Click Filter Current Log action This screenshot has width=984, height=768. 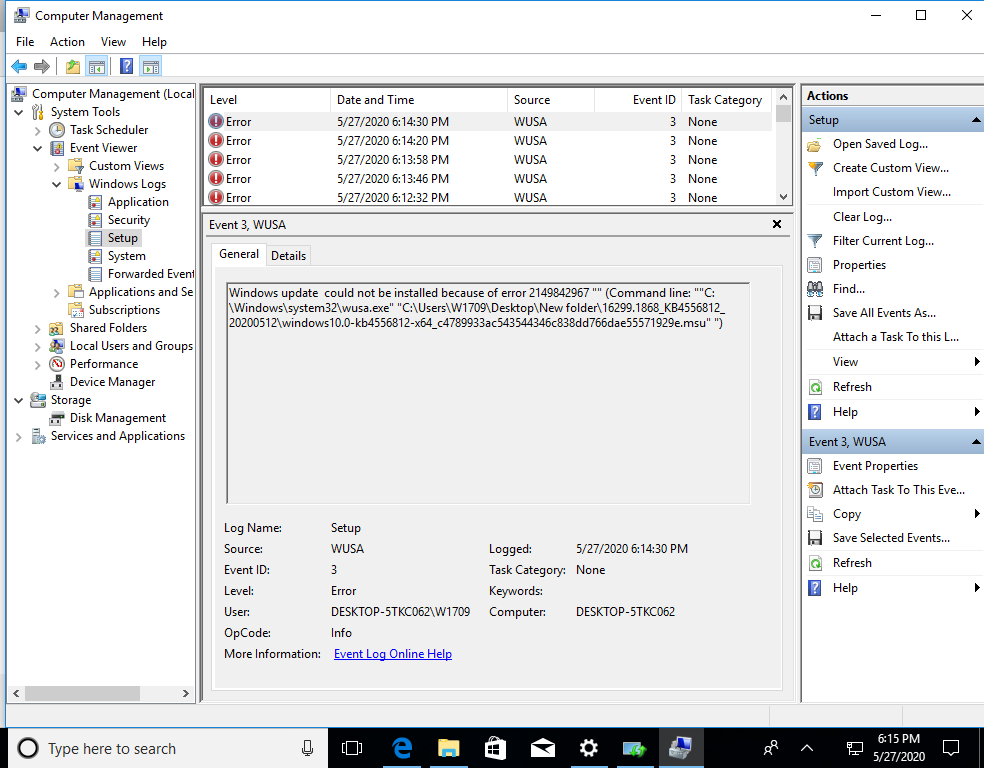883,241
